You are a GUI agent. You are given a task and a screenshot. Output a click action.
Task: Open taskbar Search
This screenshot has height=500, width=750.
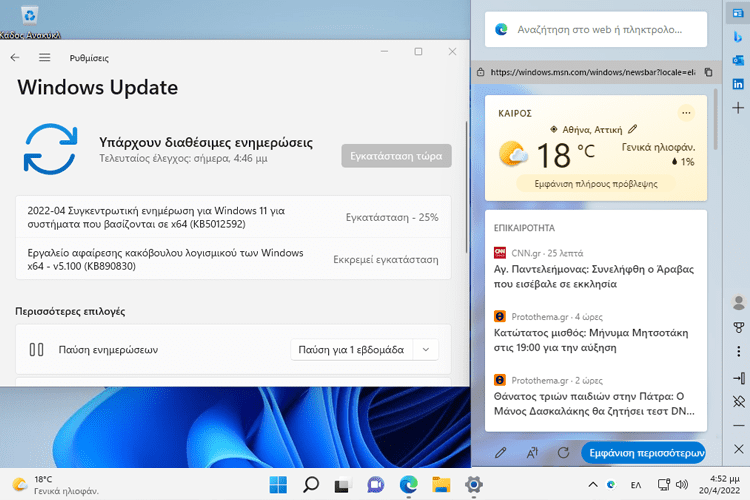(311, 485)
